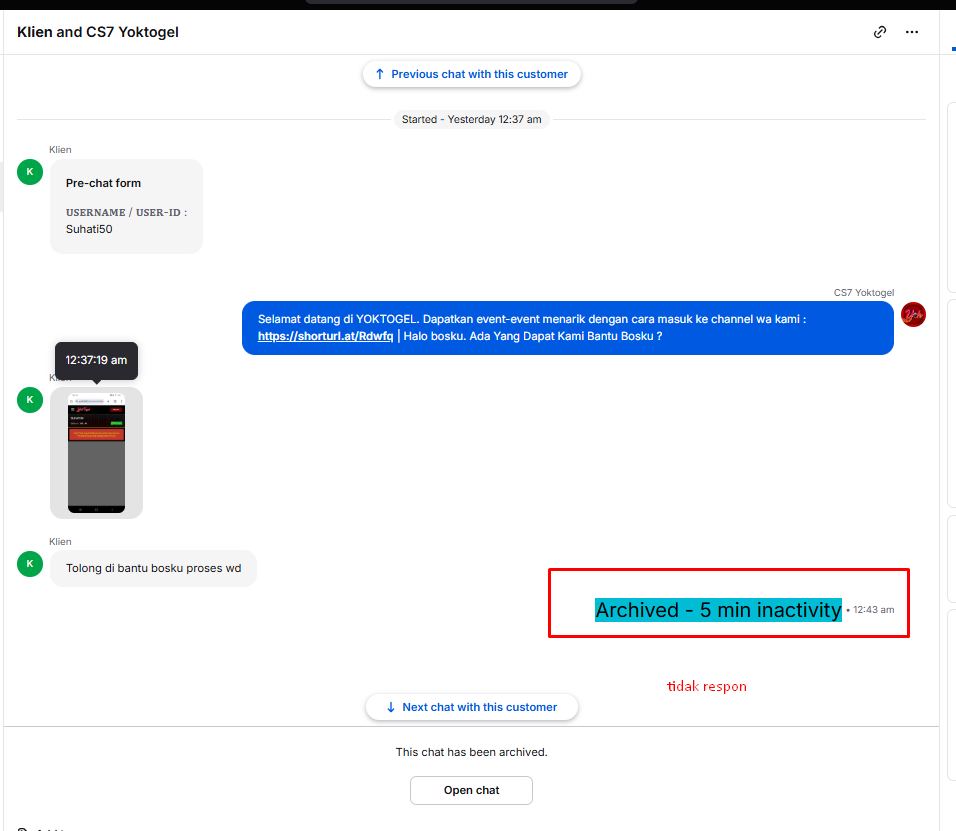Click the 12:43 am archive timestamp

click(x=874, y=610)
